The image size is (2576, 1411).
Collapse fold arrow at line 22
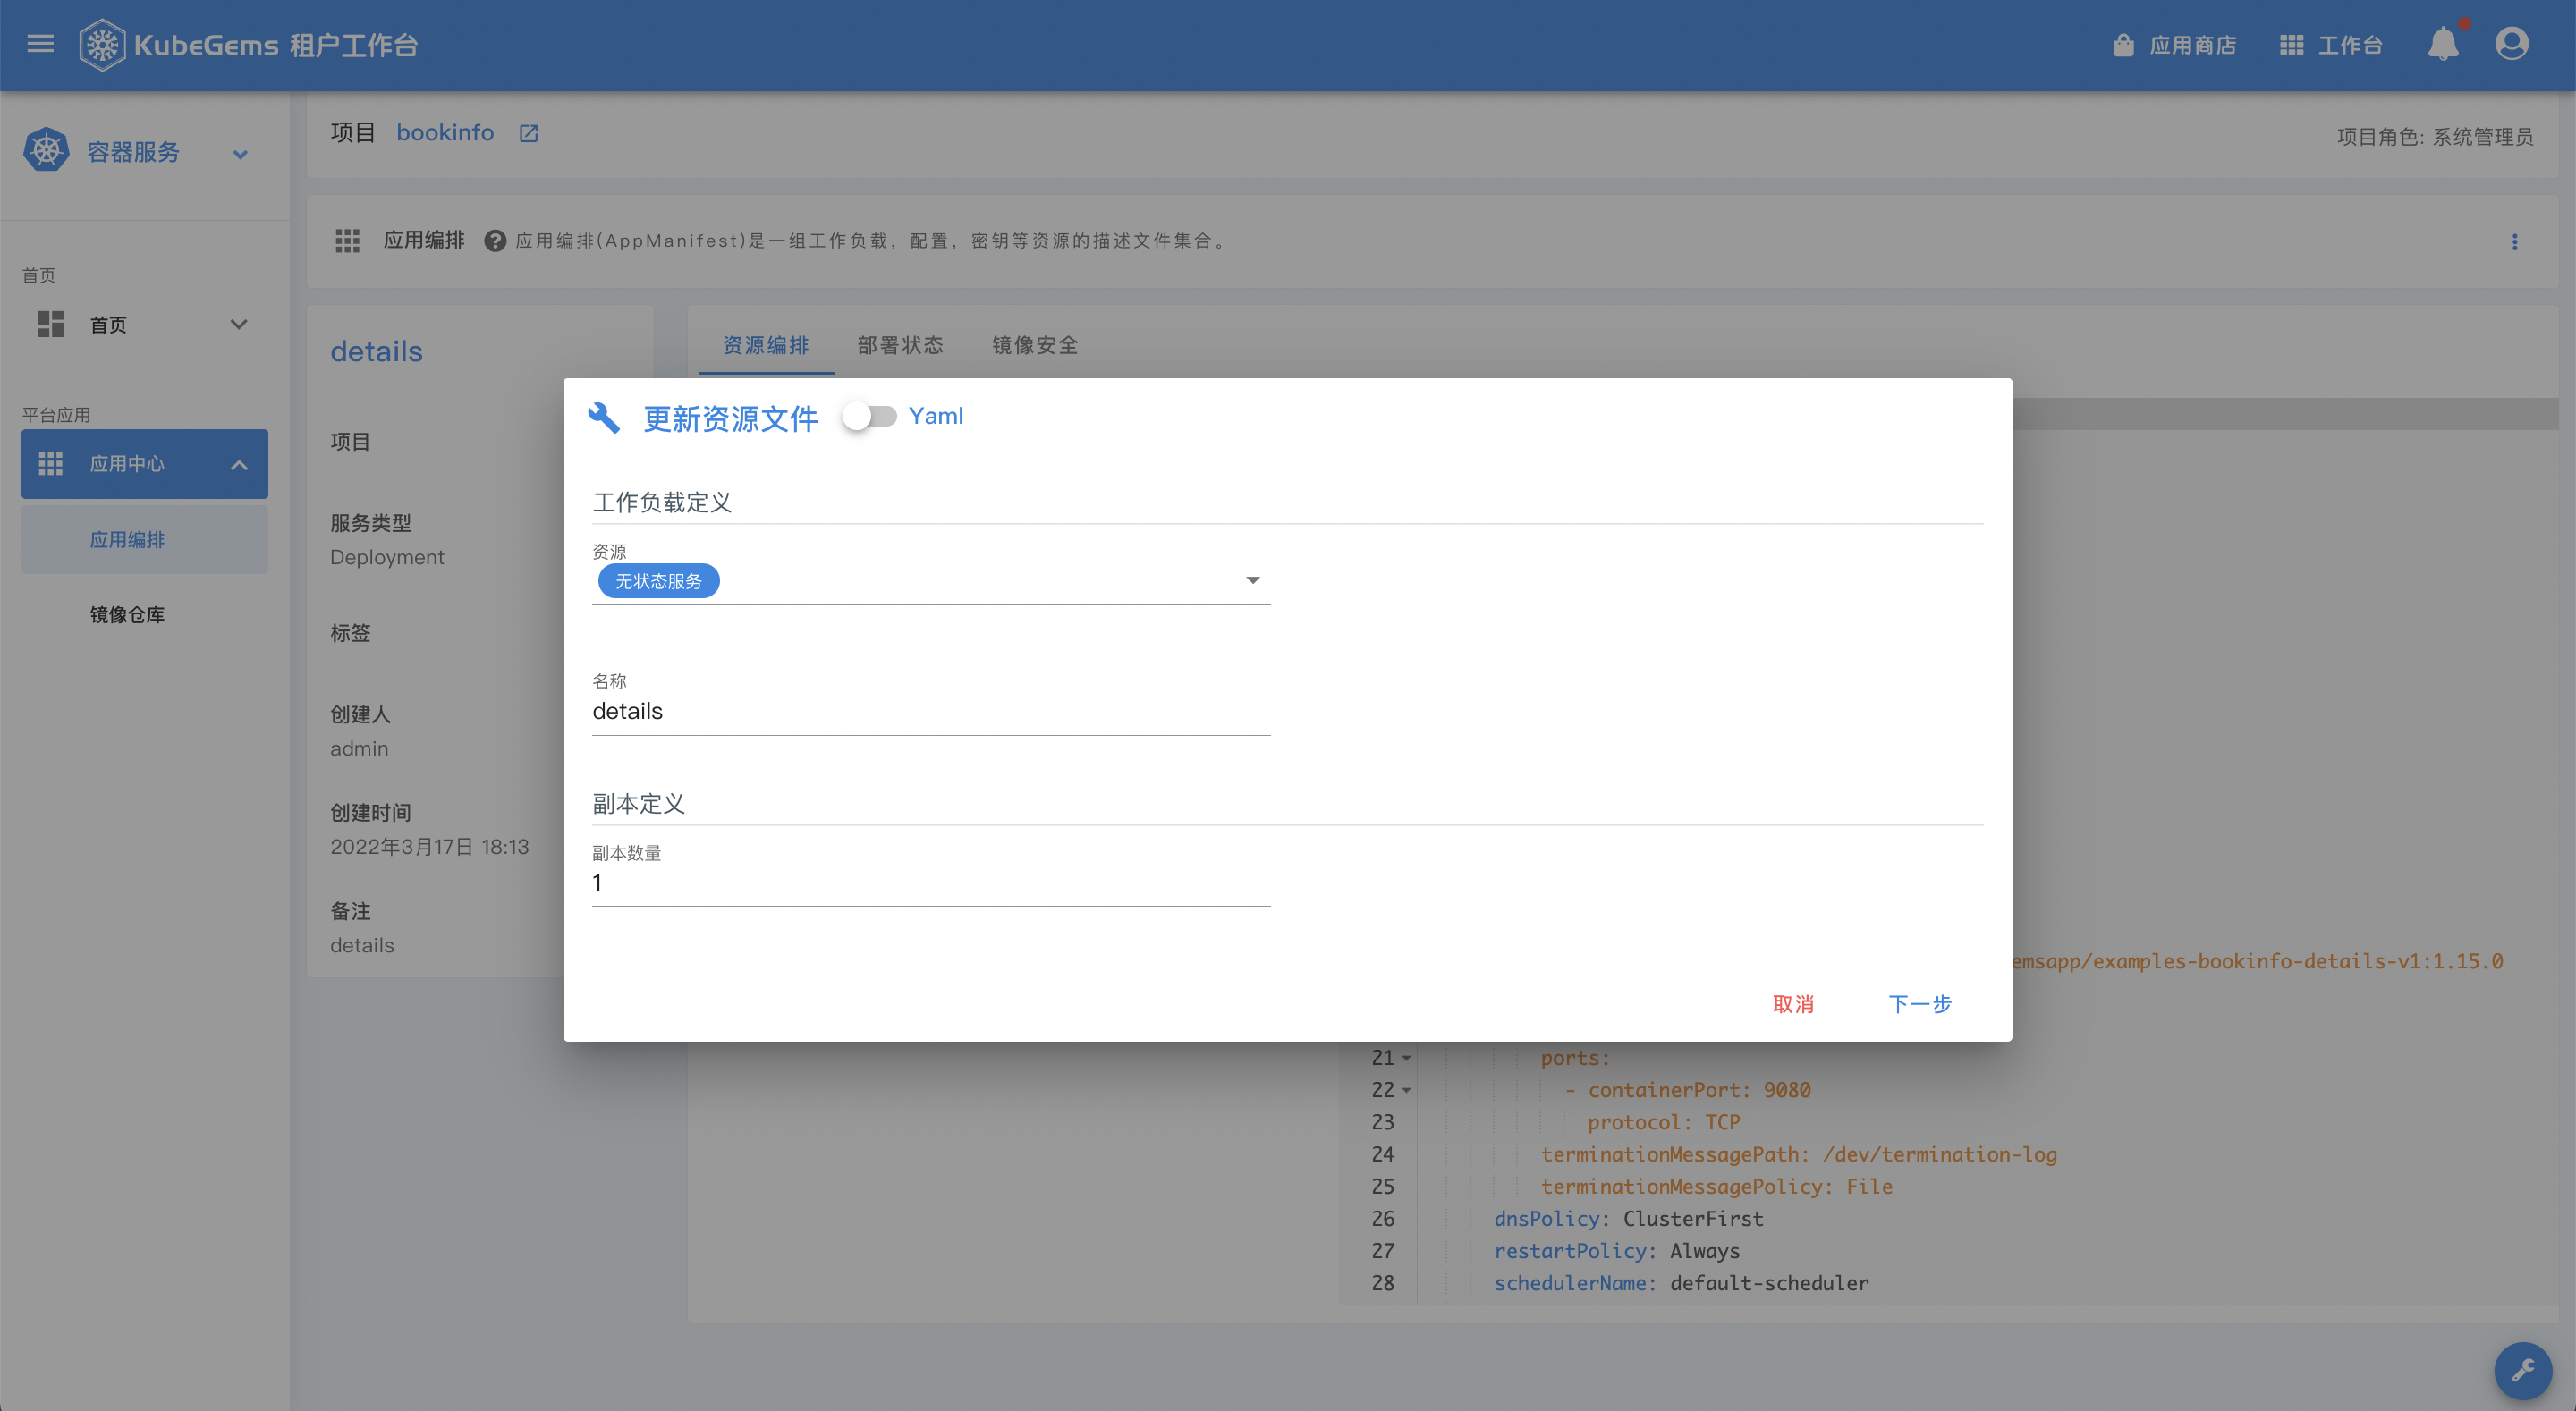[1406, 1090]
